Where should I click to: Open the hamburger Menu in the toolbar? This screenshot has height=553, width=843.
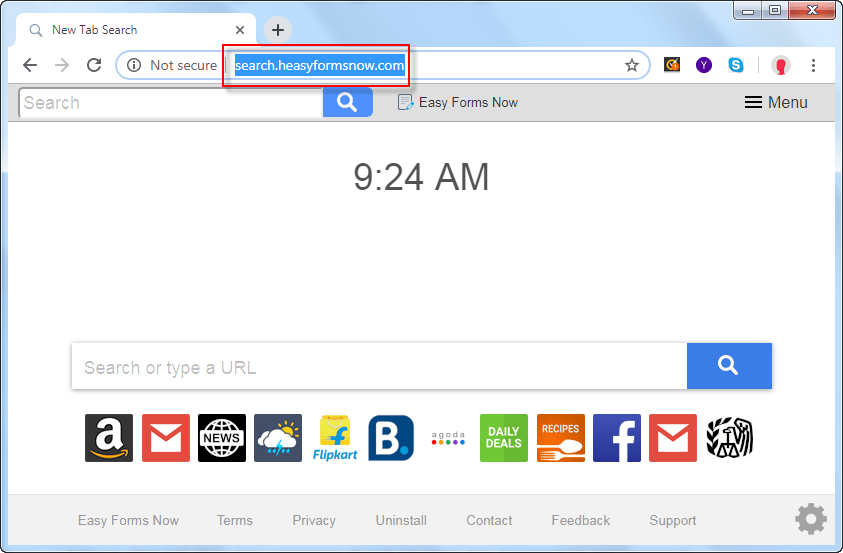pyautogui.click(x=776, y=102)
